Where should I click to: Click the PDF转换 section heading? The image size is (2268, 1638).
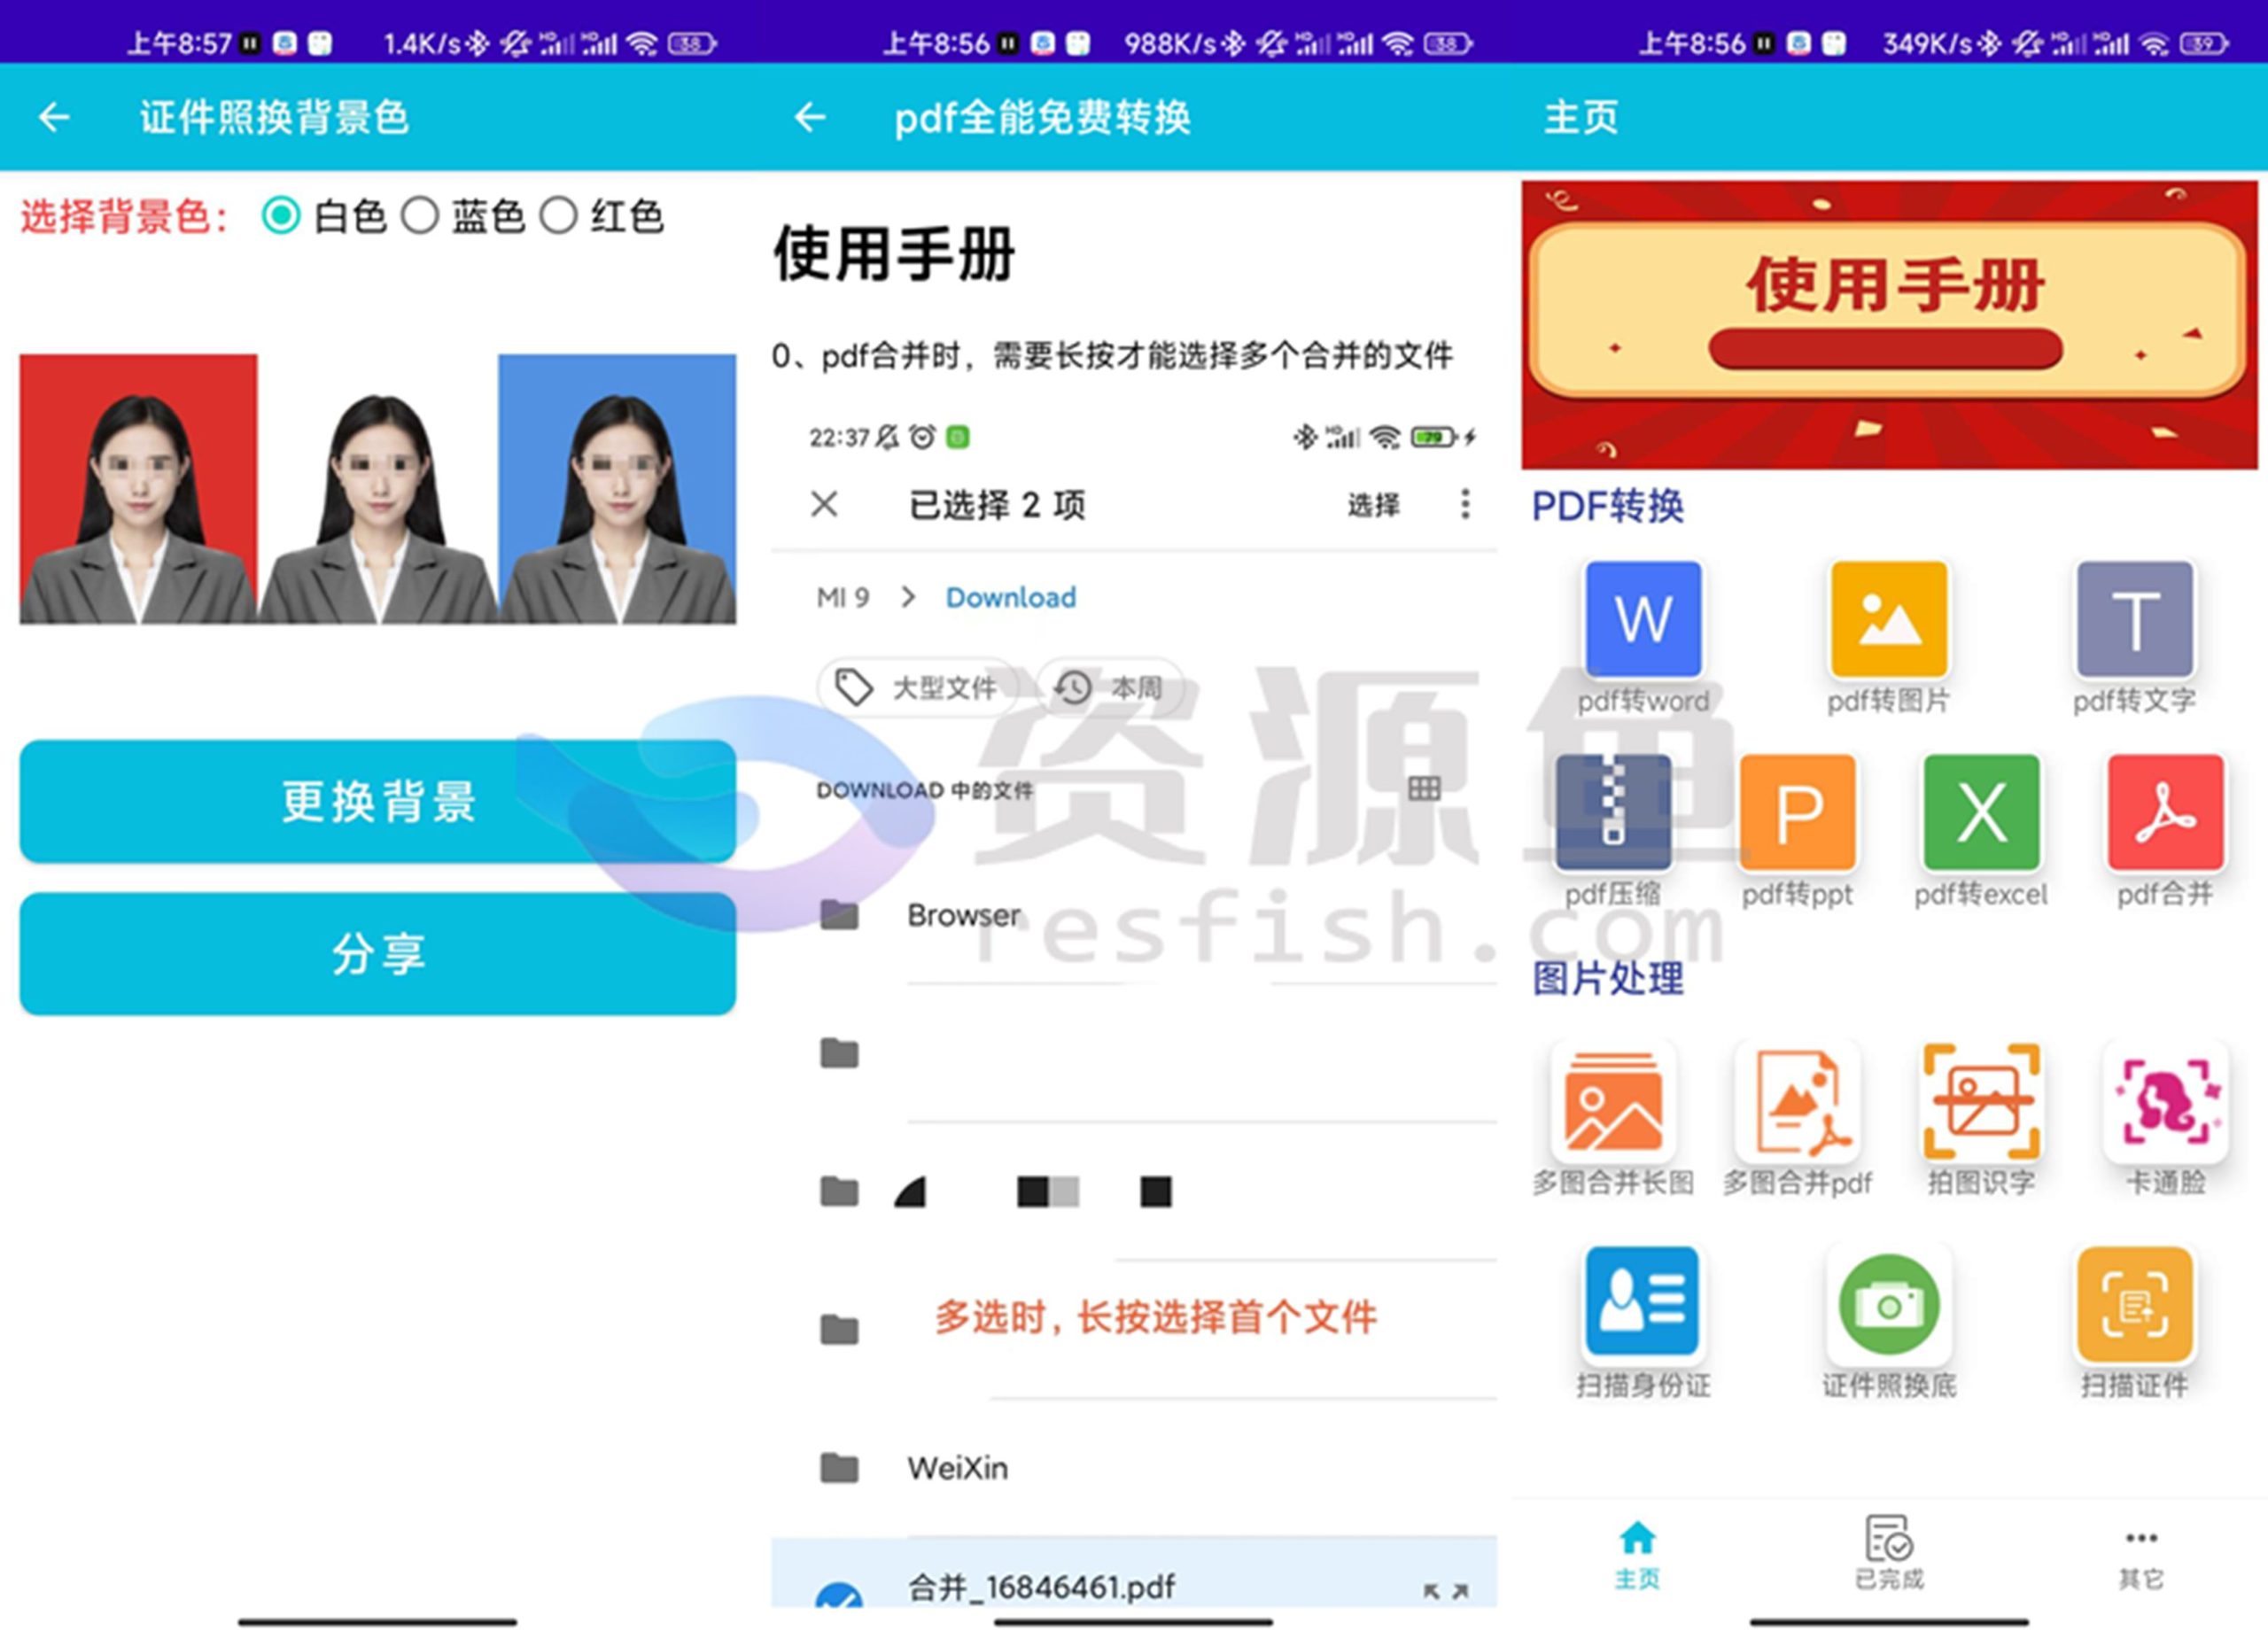point(1607,506)
